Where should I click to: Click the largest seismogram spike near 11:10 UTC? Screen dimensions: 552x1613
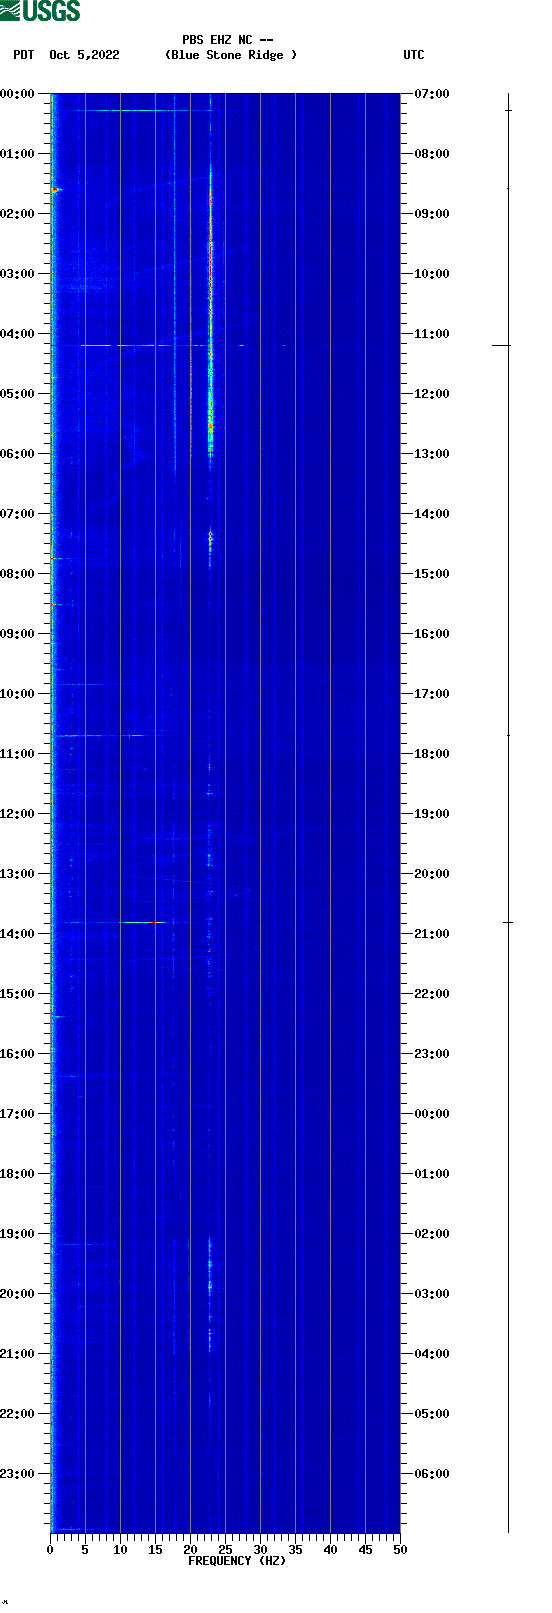click(x=501, y=345)
